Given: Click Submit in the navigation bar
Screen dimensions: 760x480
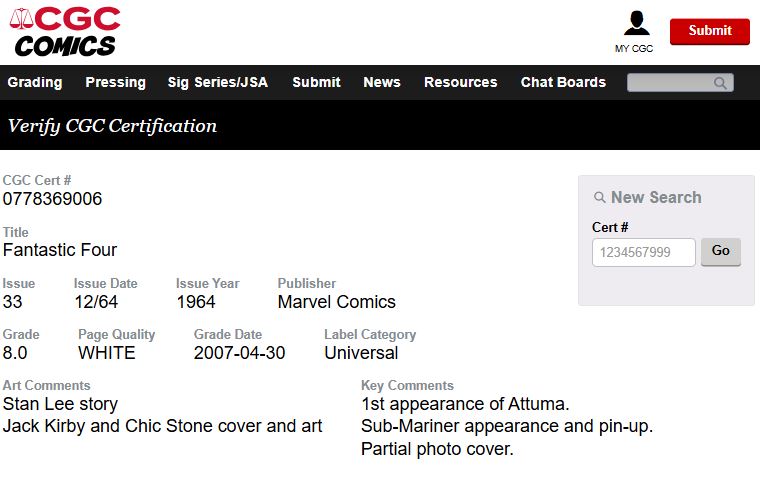Looking at the screenshot, I should point(316,82).
